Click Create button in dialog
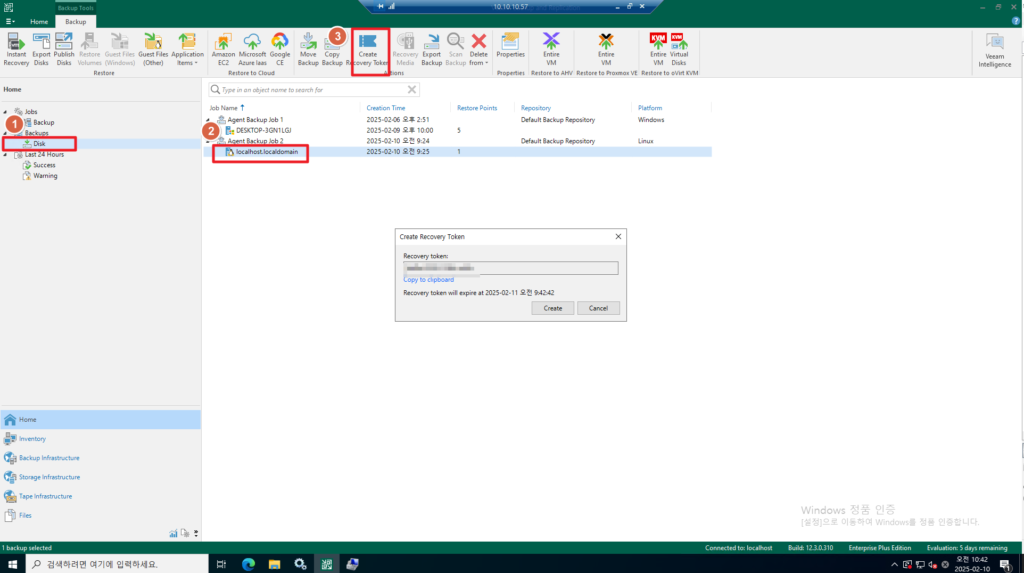Image resolution: width=1024 pixels, height=573 pixels. coord(552,308)
